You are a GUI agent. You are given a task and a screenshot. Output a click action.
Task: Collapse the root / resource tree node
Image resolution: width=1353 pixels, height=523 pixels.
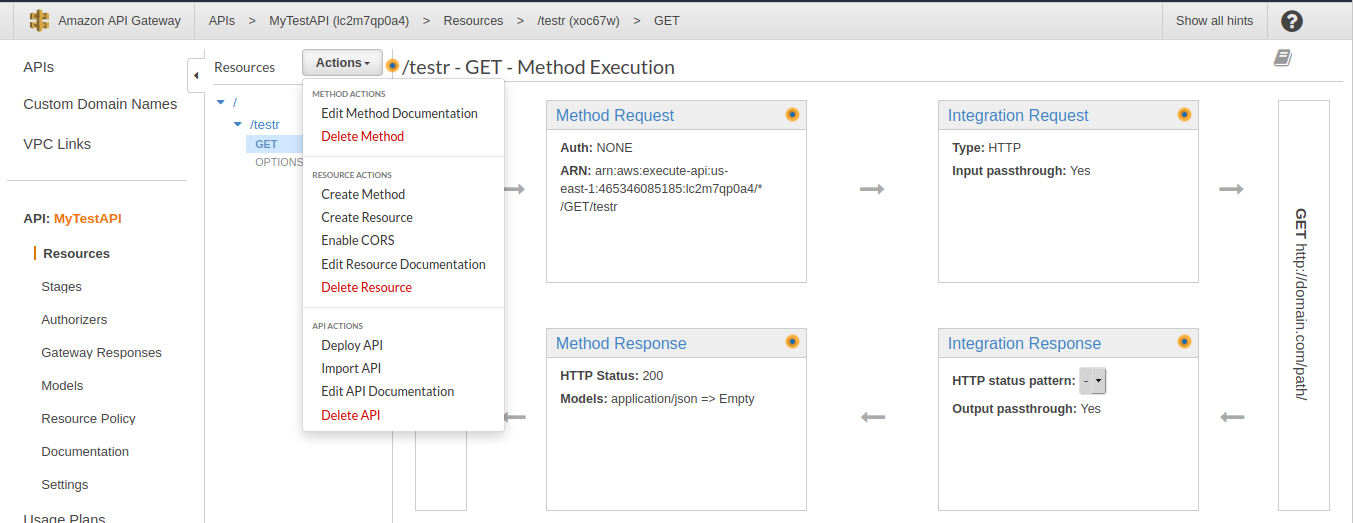tap(221, 102)
